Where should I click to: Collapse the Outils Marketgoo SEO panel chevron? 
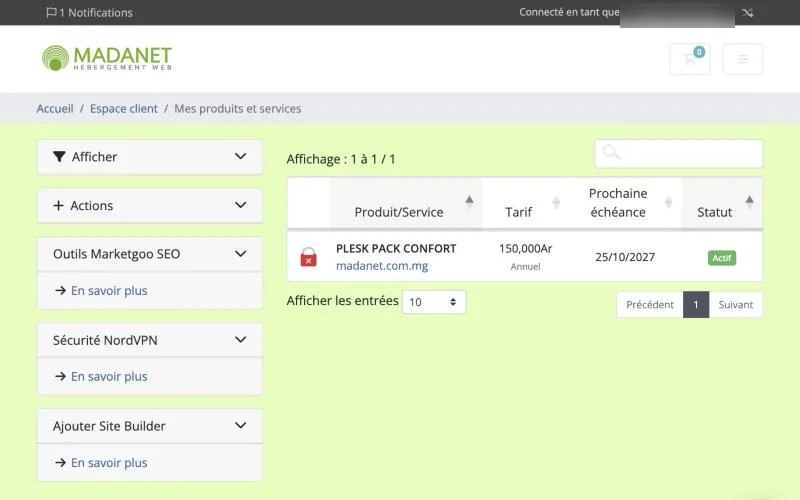coord(240,254)
